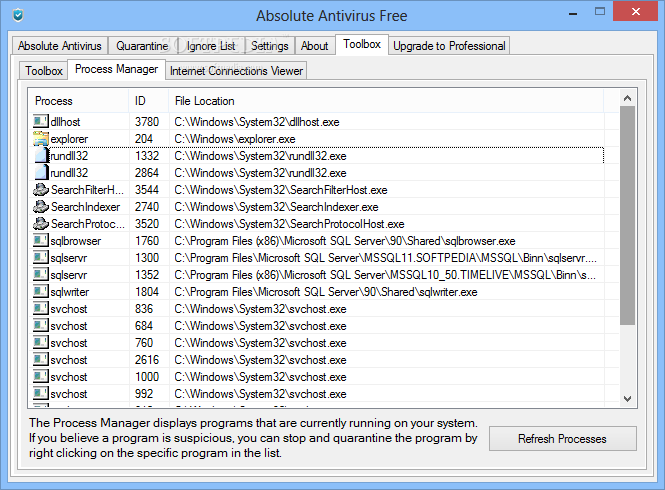
Task: Close the Absolute Antivirus Free window
Action: [x=635, y=11]
